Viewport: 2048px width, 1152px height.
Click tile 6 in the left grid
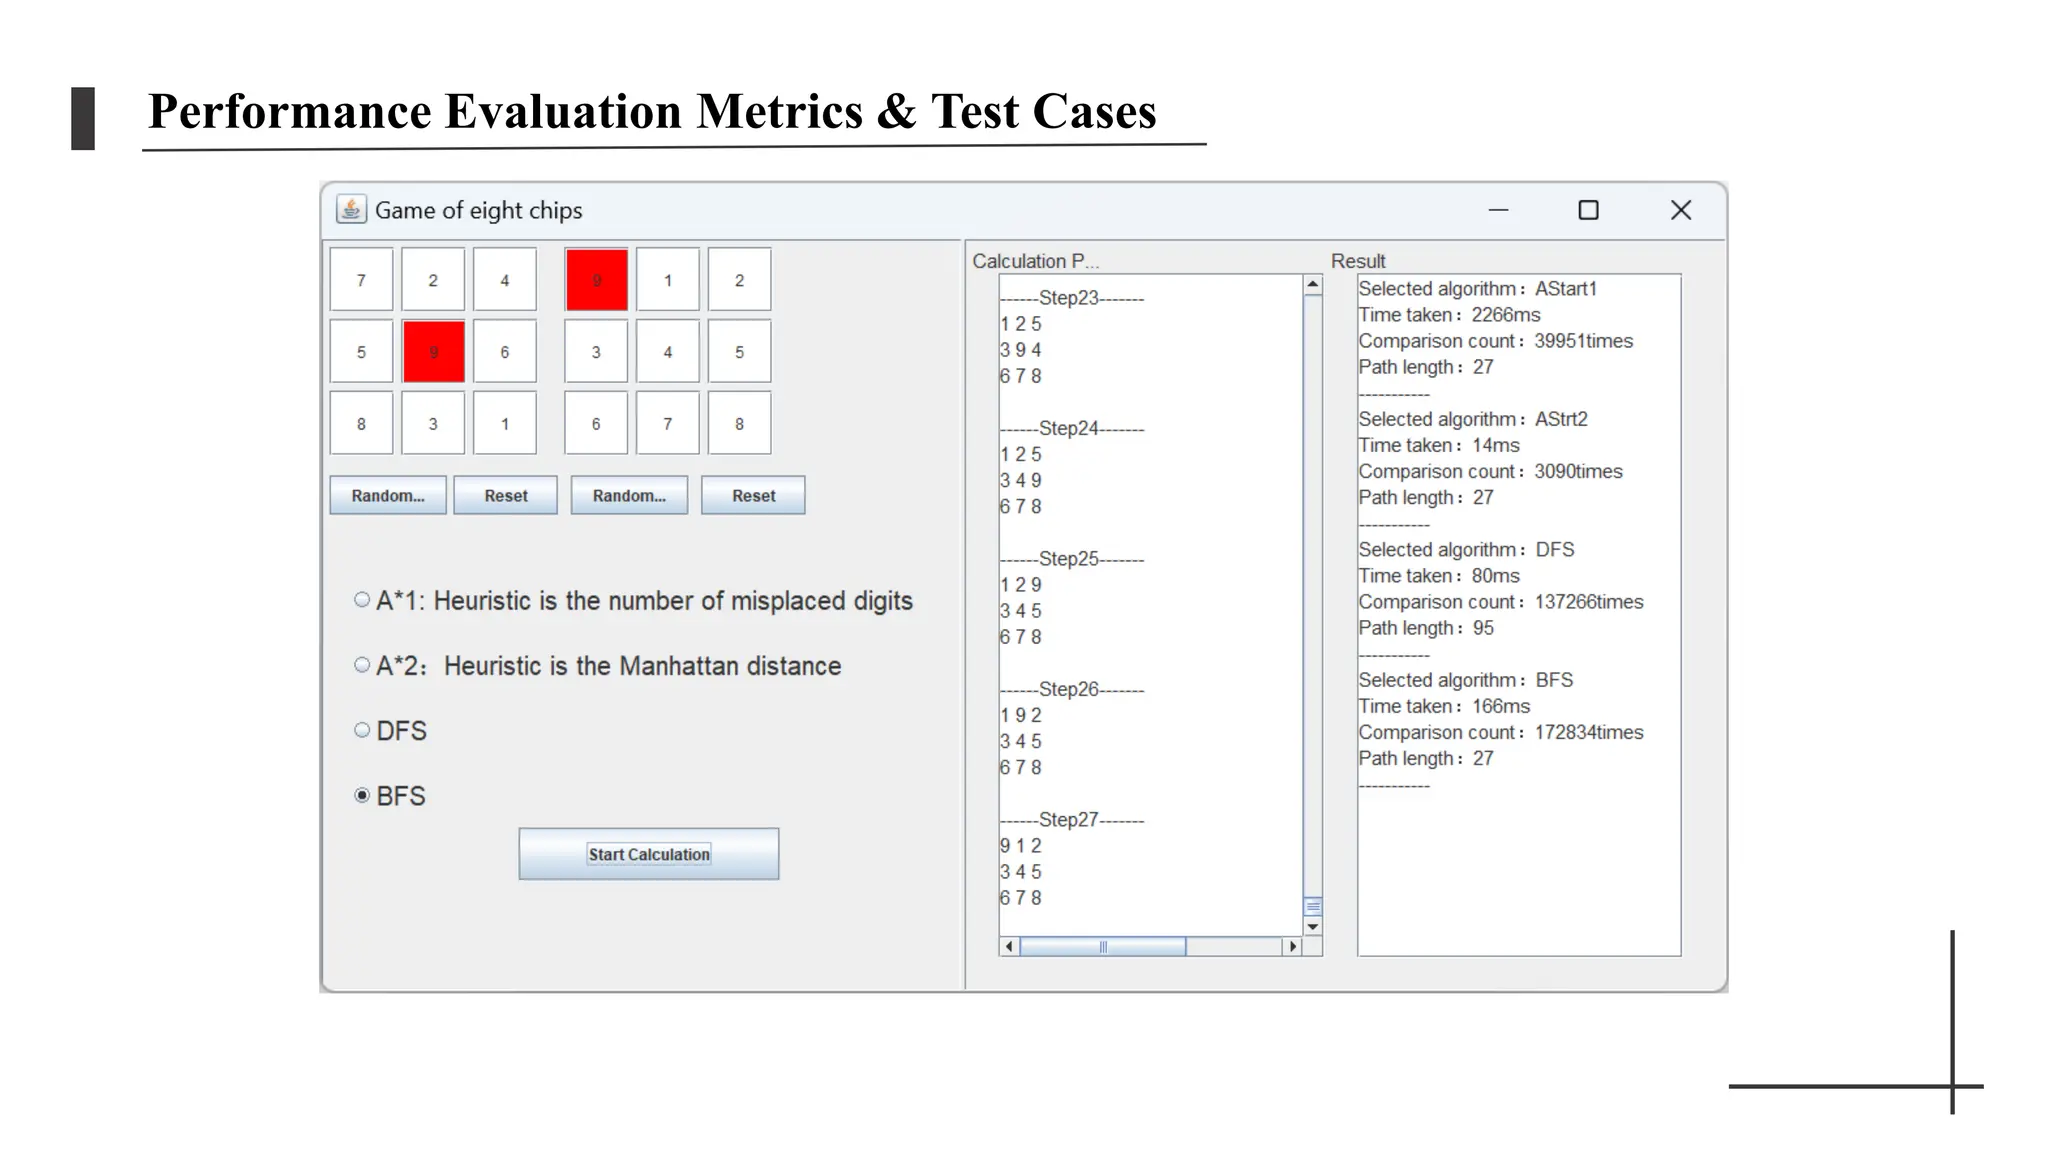(x=505, y=352)
